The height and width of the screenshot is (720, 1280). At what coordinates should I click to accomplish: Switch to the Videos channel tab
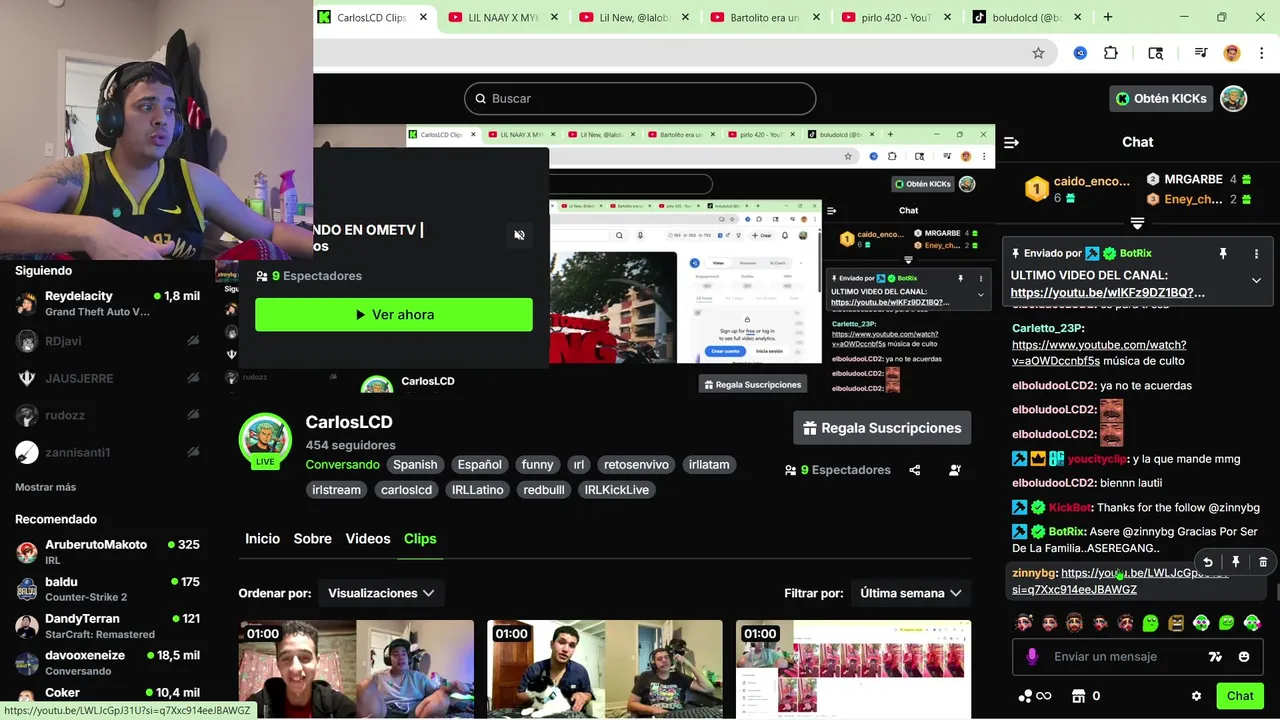[368, 538]
